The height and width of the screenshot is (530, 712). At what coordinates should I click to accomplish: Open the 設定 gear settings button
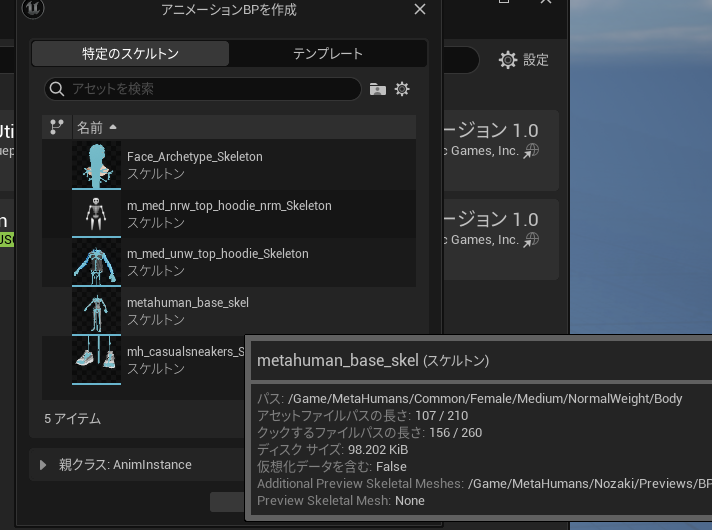(x=523, y=60)
